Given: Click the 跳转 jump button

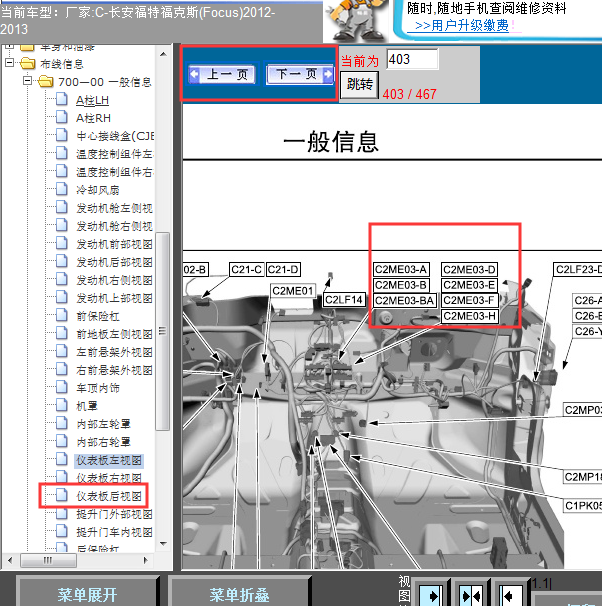Looking at the screenshot, I should [x=359, y=85].
